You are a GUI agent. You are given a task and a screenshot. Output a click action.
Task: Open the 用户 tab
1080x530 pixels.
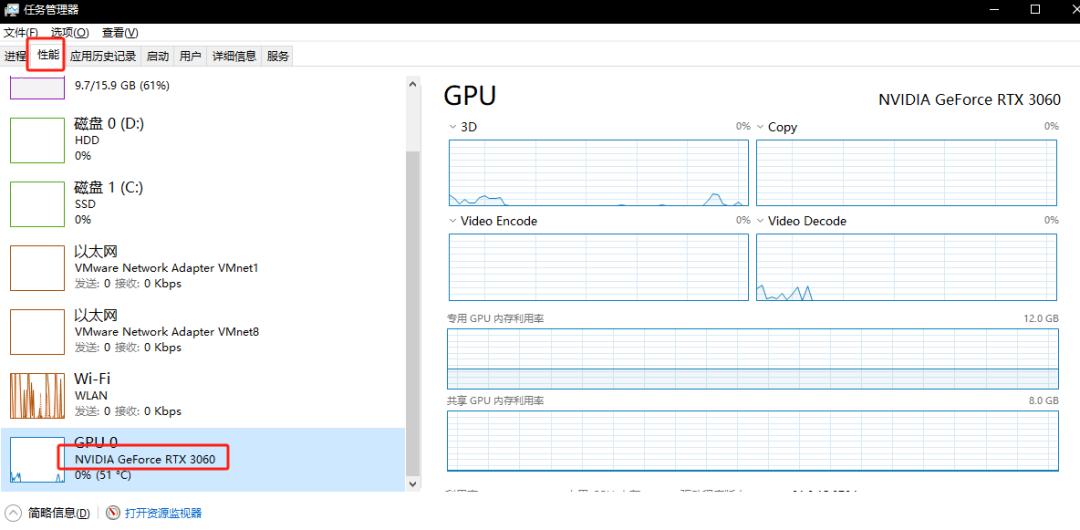pos(190,57)
